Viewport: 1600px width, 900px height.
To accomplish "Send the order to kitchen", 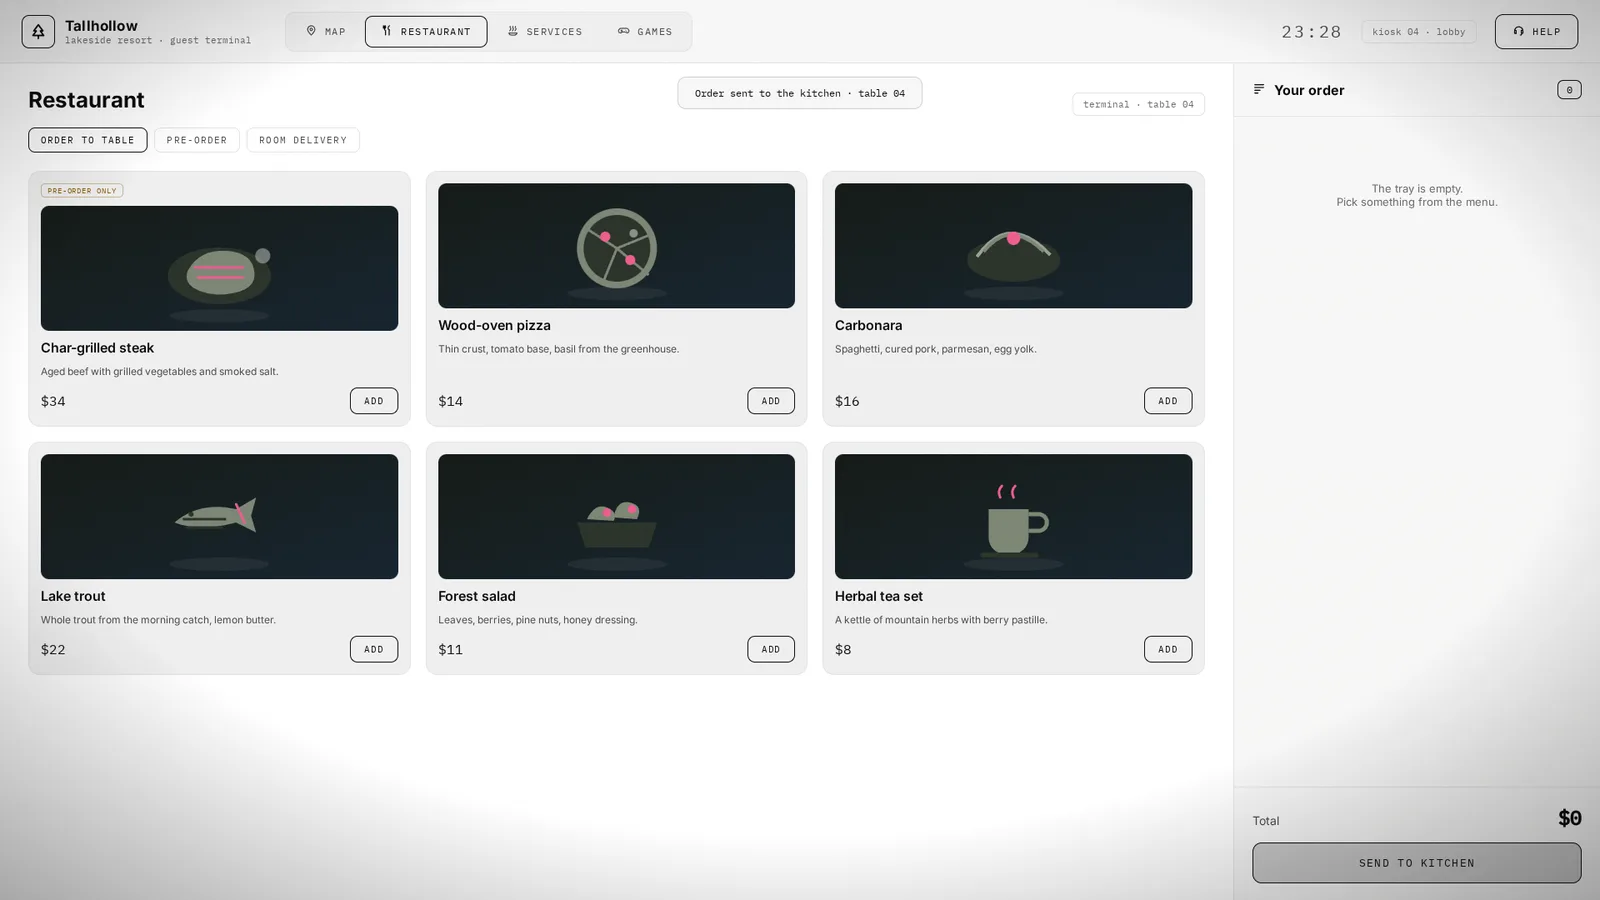I will [1417, 863].
